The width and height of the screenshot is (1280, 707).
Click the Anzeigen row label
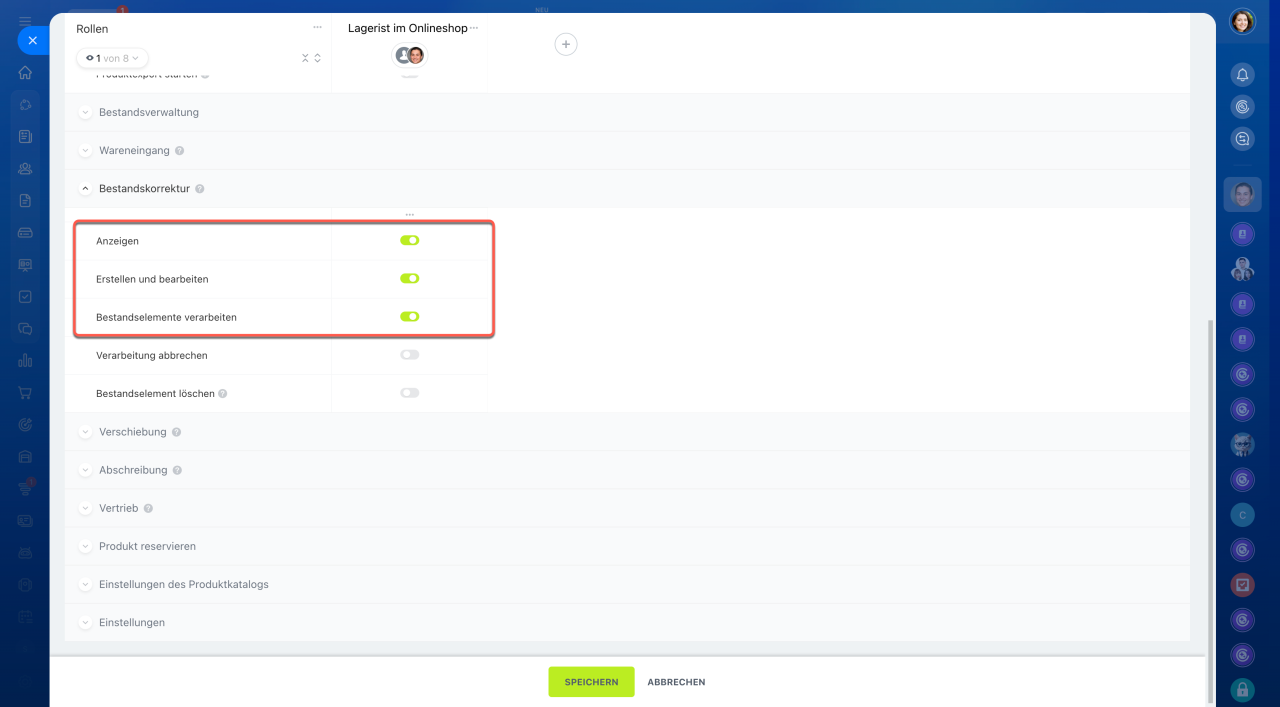[117, 241]
